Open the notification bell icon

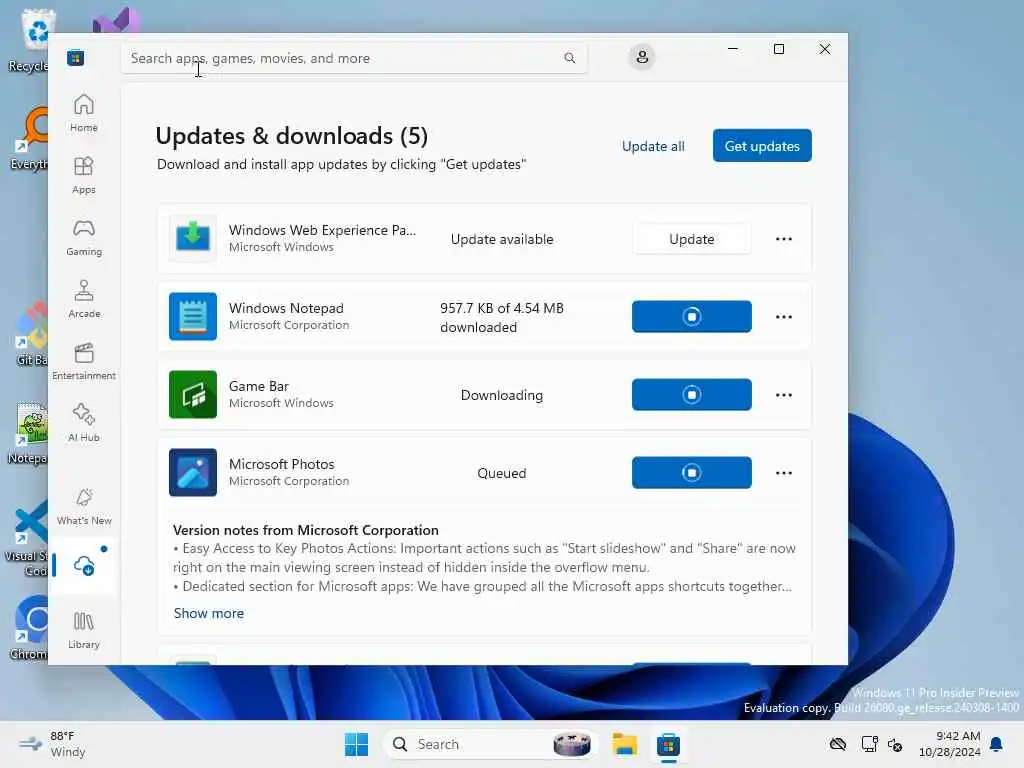[x=996, y=744]
